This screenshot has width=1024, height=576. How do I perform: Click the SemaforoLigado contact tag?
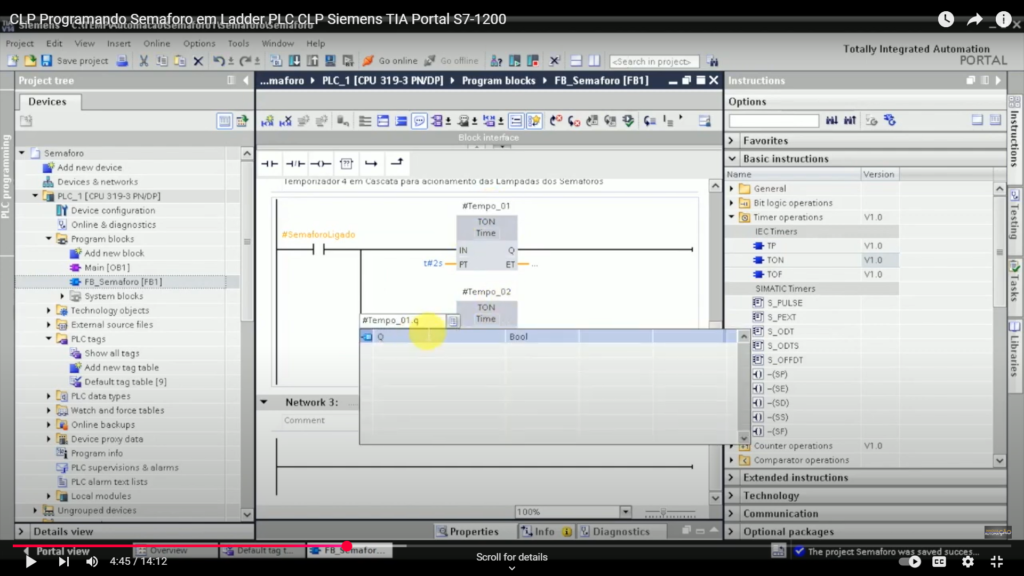pos(319,234)
